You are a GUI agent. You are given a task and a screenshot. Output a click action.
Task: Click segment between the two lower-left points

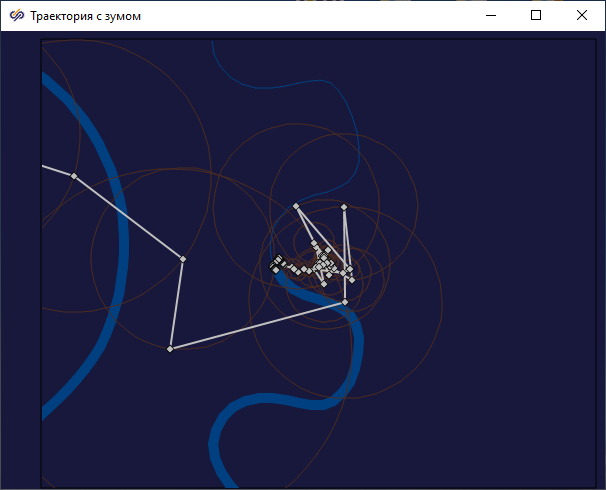(x=176, y=304)
